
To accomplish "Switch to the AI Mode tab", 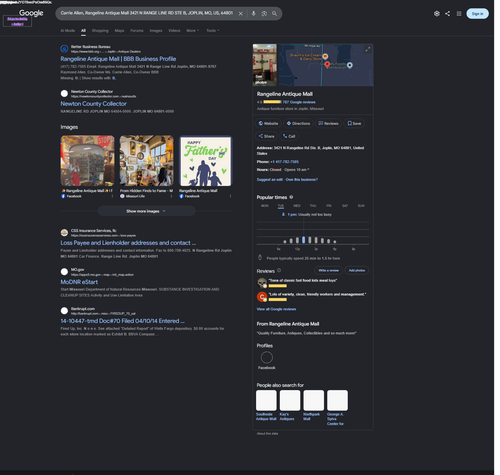I will pyautogui.click(x=68, y=30).
